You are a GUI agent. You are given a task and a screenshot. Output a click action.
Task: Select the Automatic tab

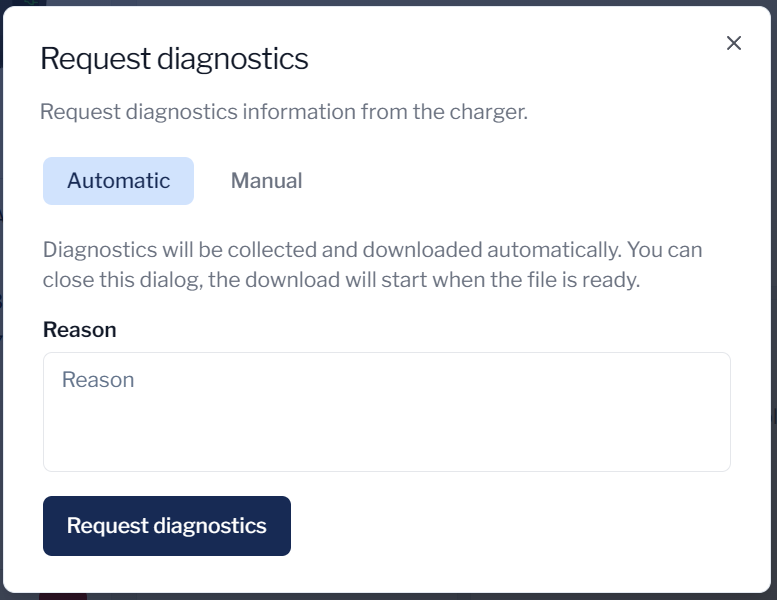click(x=118, y=181)
